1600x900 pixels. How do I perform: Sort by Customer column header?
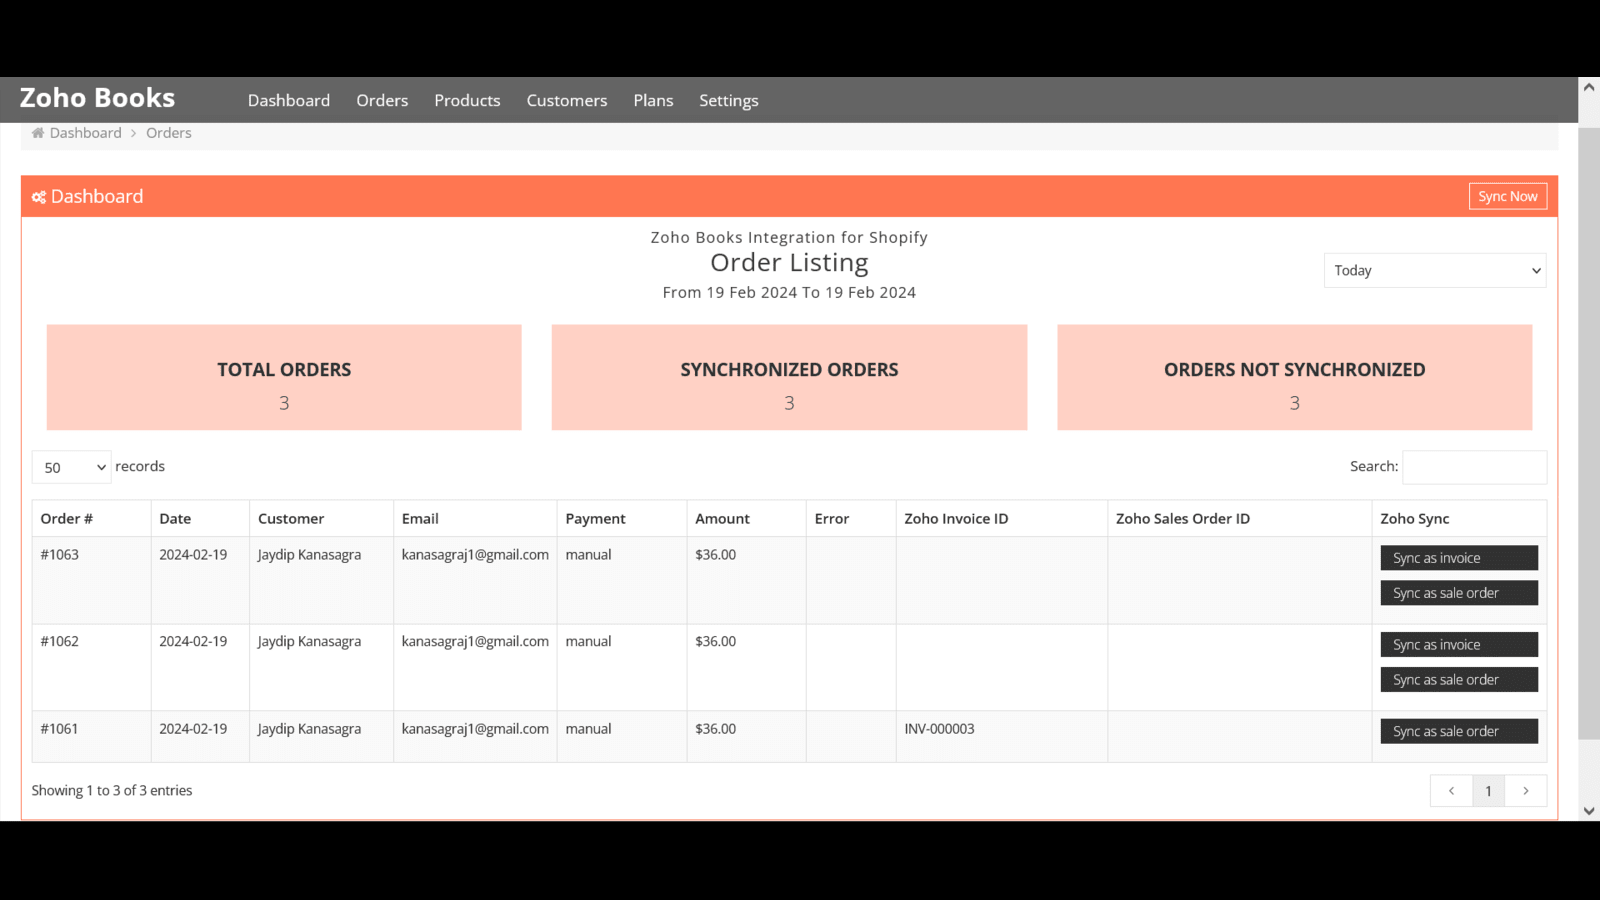coord(321,519)
